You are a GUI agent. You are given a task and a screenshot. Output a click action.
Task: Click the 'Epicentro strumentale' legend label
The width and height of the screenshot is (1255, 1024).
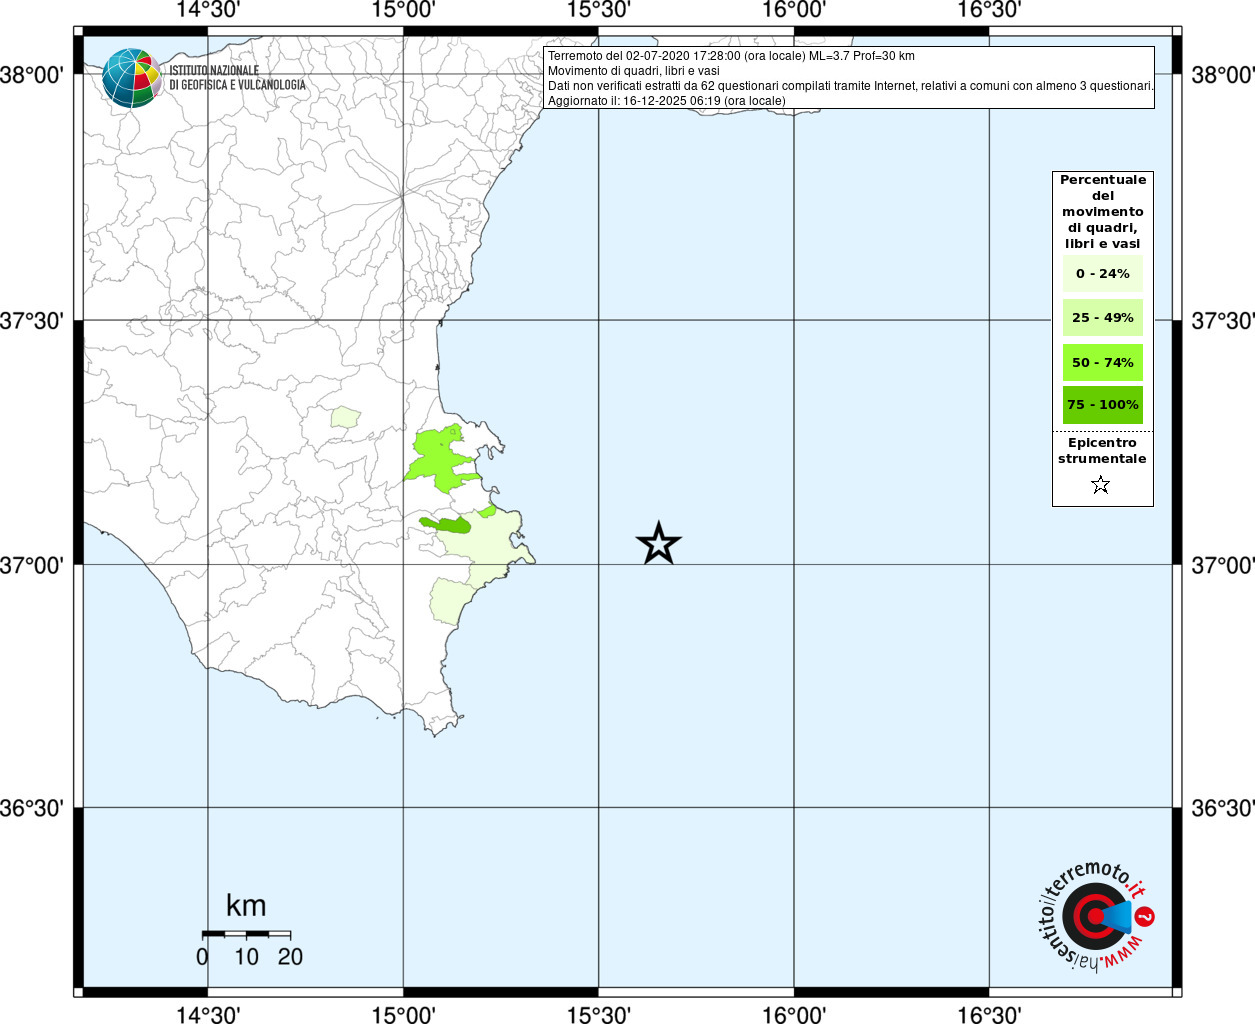1102,451
